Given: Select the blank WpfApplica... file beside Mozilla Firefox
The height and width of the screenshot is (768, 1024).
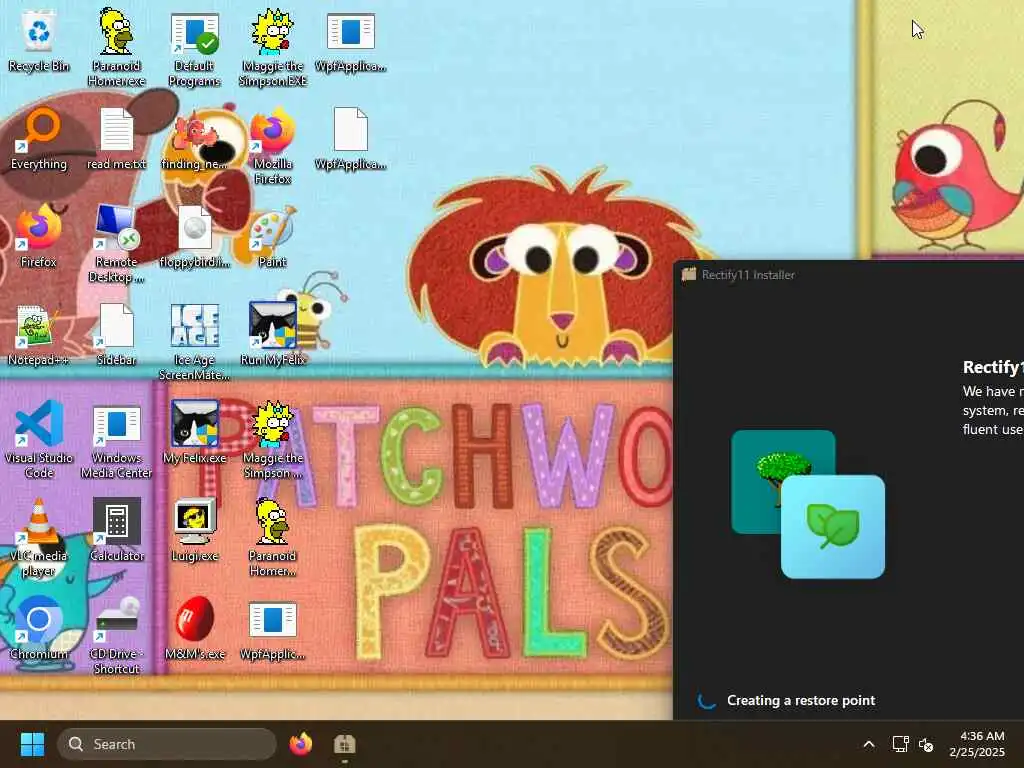Looking at the screenshot, I should point(351,138).
